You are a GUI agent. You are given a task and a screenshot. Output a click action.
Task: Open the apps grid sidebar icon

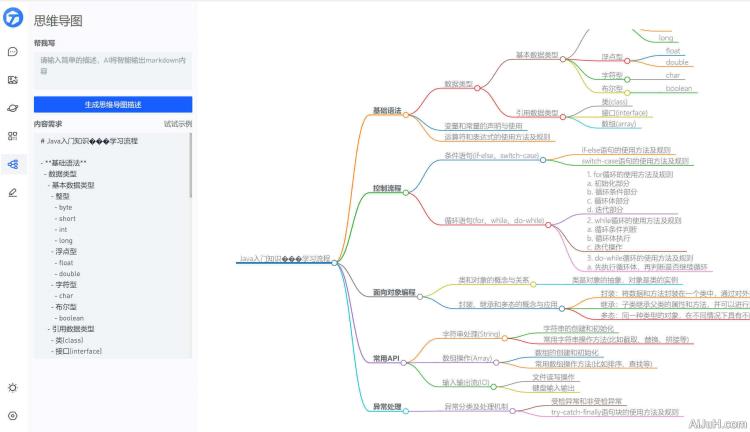[12, 135]
